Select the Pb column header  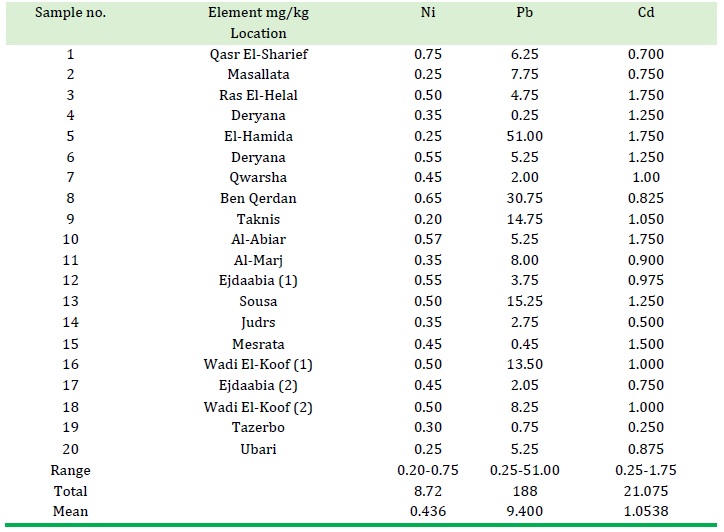(x=525, y=12)
